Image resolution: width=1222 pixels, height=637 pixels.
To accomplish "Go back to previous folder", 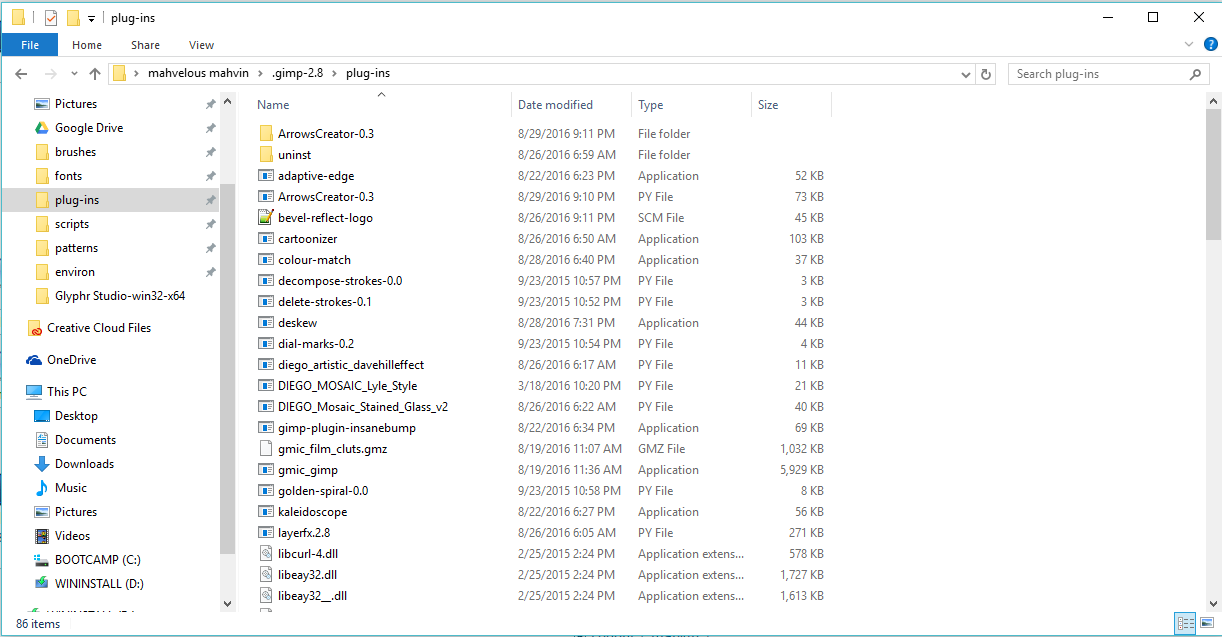I will pos(22,74).
